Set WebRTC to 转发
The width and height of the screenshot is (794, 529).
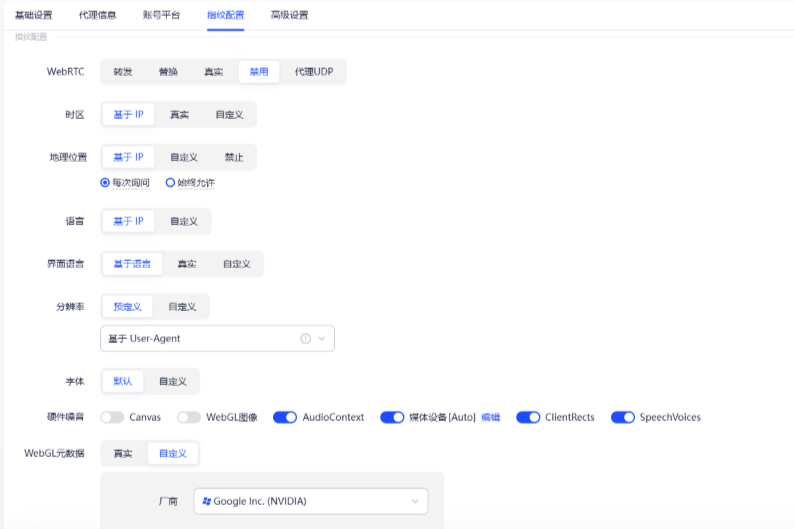[x=123, y=72]
